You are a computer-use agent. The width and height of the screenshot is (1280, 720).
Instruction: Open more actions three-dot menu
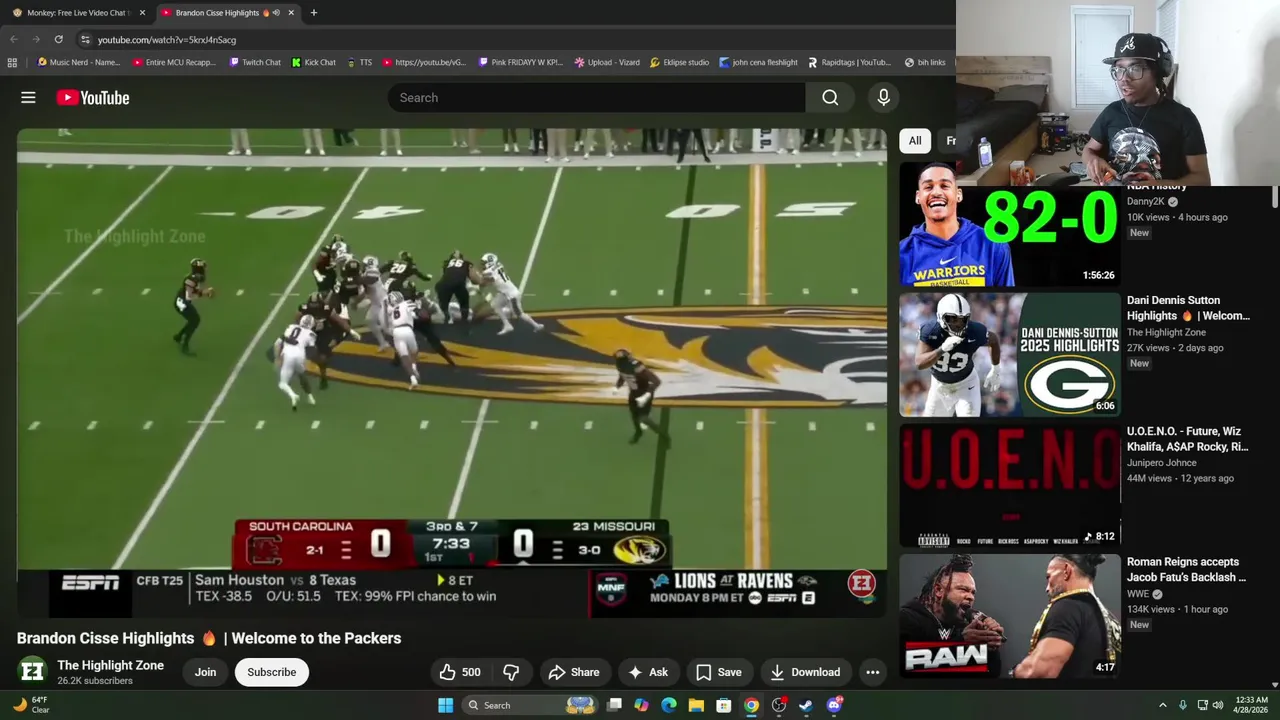(872, 672)
